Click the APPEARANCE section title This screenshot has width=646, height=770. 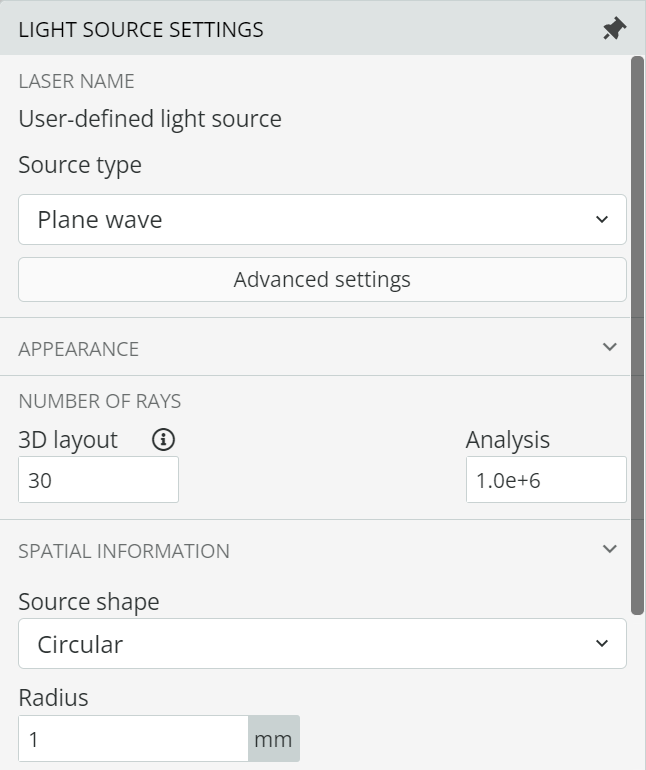click(x=79, y=349)
